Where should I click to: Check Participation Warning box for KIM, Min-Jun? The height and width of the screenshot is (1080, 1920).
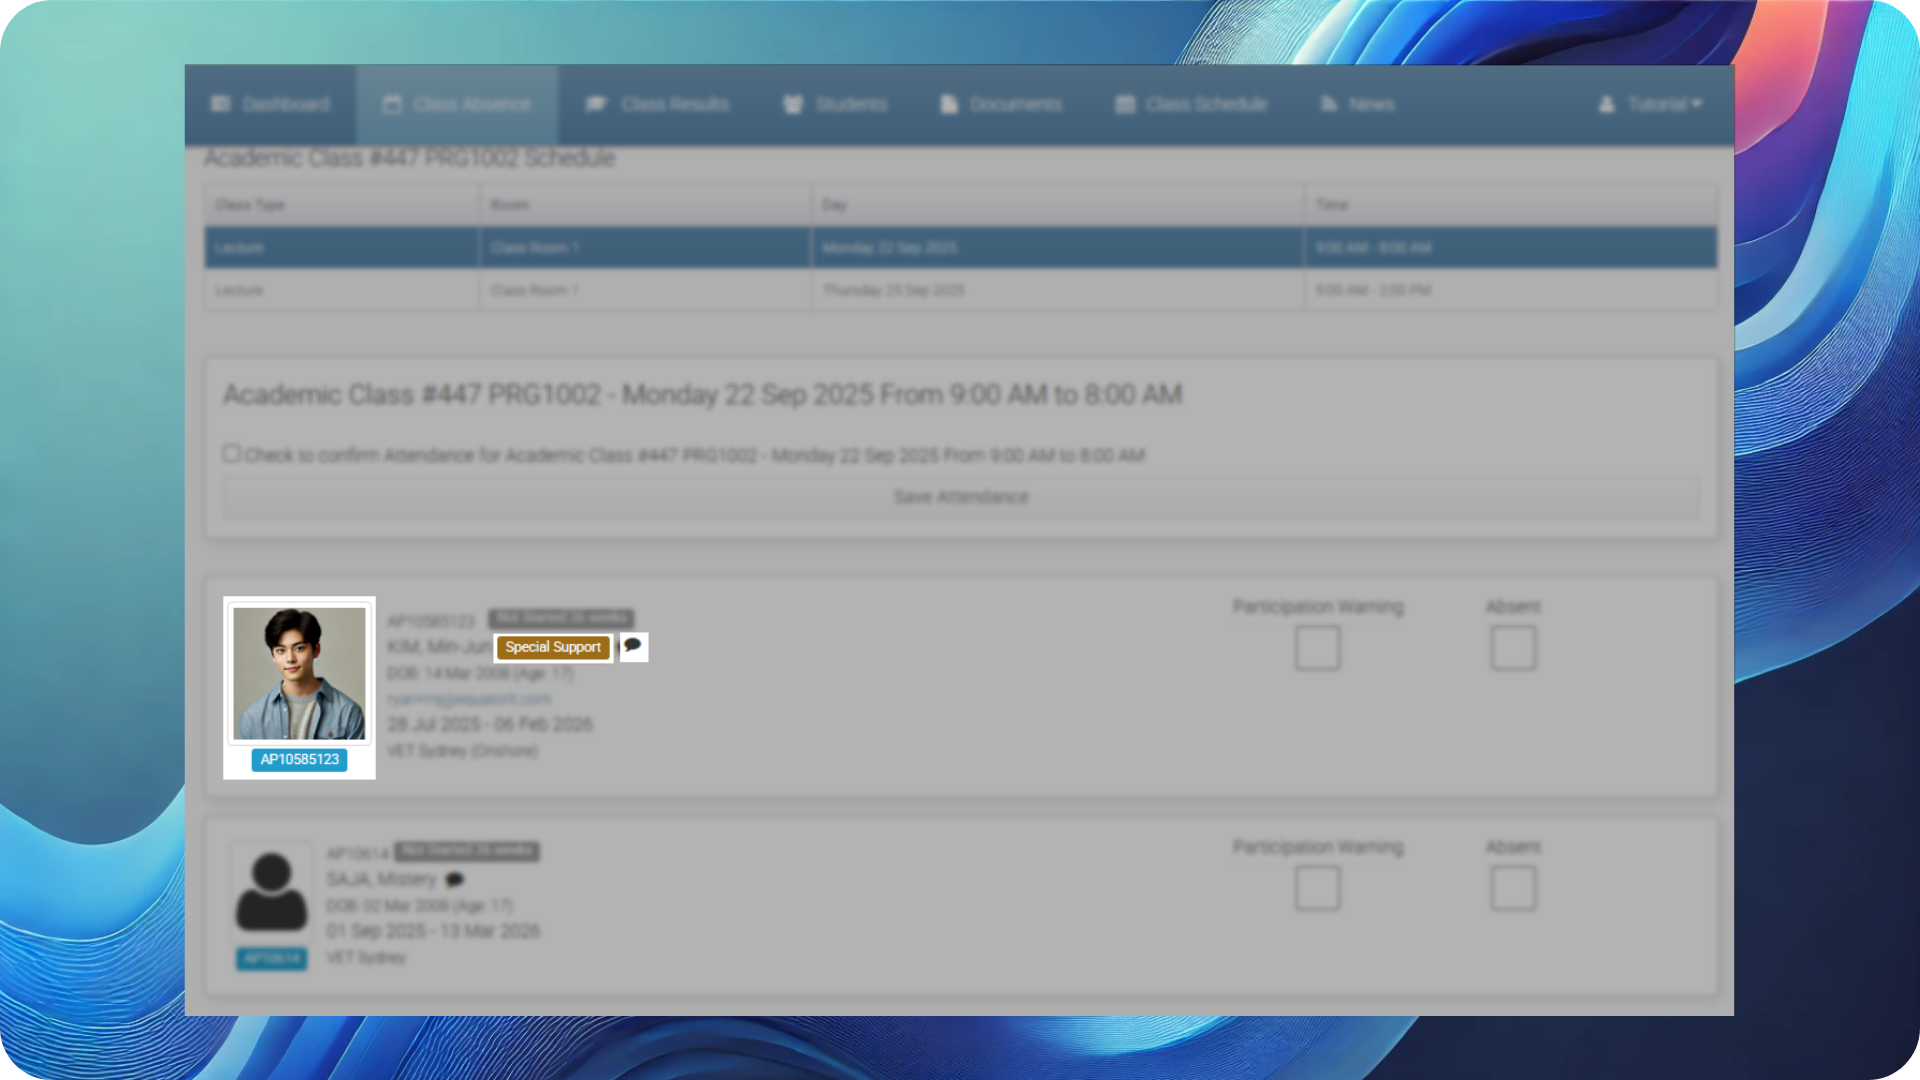click(x=1317, y=648)
